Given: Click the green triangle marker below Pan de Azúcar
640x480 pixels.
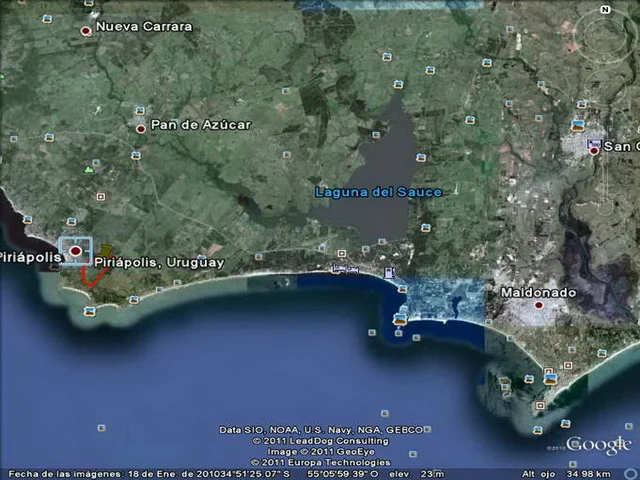Looking at the screenshot, I should 89,170.
